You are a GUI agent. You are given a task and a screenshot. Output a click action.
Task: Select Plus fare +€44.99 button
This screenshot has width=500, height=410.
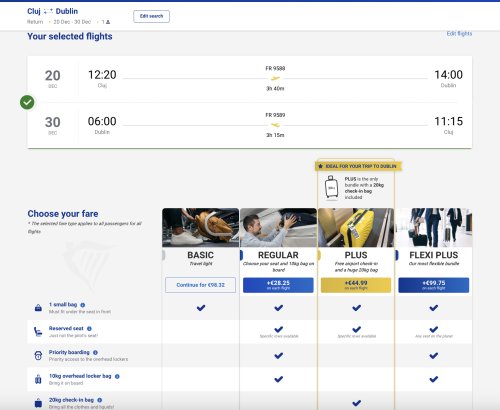(356, 285)
